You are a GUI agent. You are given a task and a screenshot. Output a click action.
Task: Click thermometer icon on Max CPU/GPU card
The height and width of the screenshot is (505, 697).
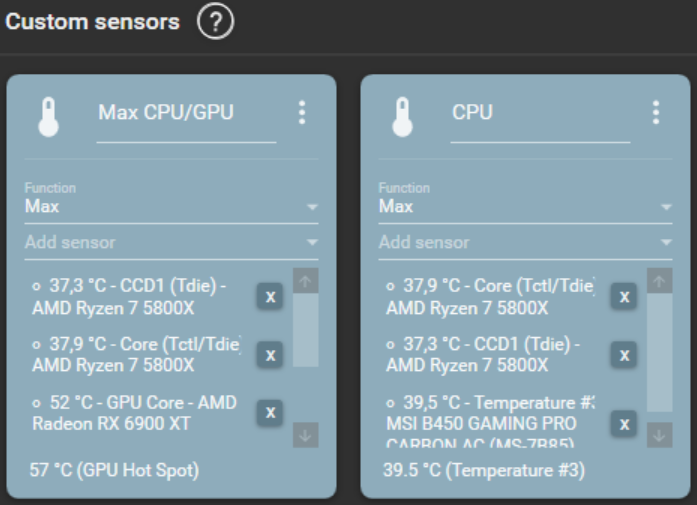[x=47, y=116]
